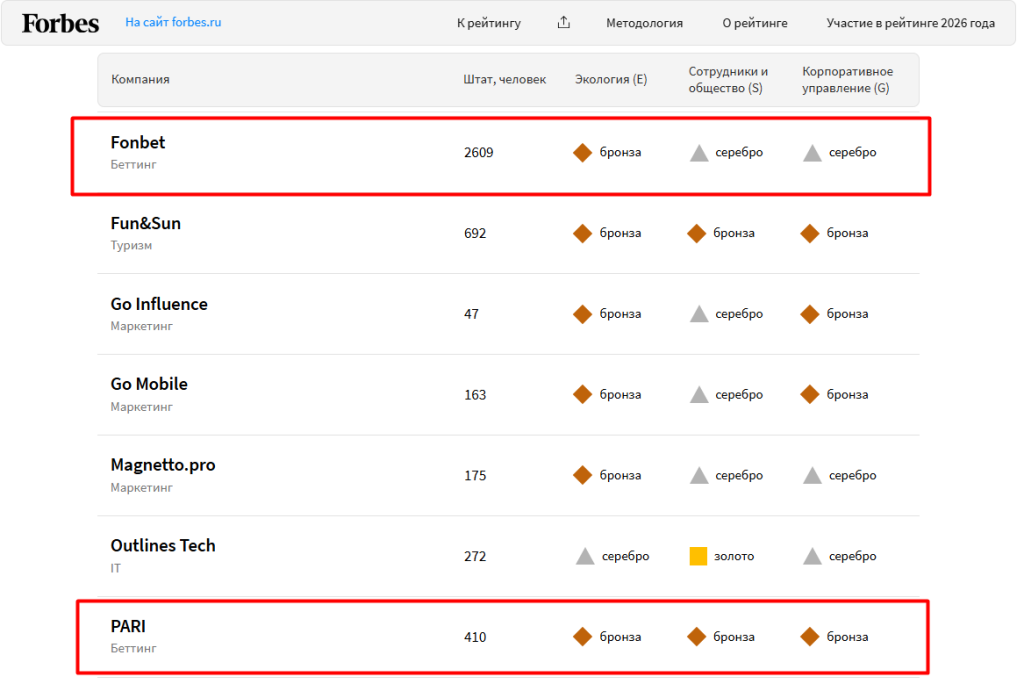Click Fonbet silver governance triangle icon
This screenshot has width=1024, height=684.
coord(812,154)
